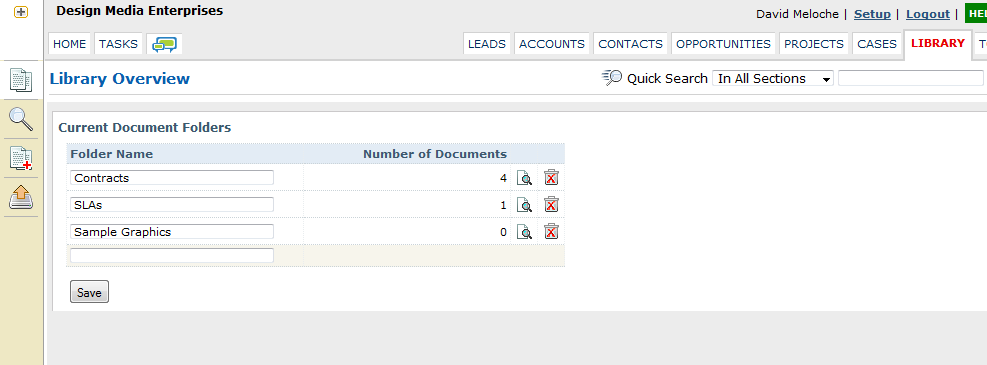Go to the HOME tab
Image resolution: width=987 pixels, height=365 pixels.
coord(69,44)
